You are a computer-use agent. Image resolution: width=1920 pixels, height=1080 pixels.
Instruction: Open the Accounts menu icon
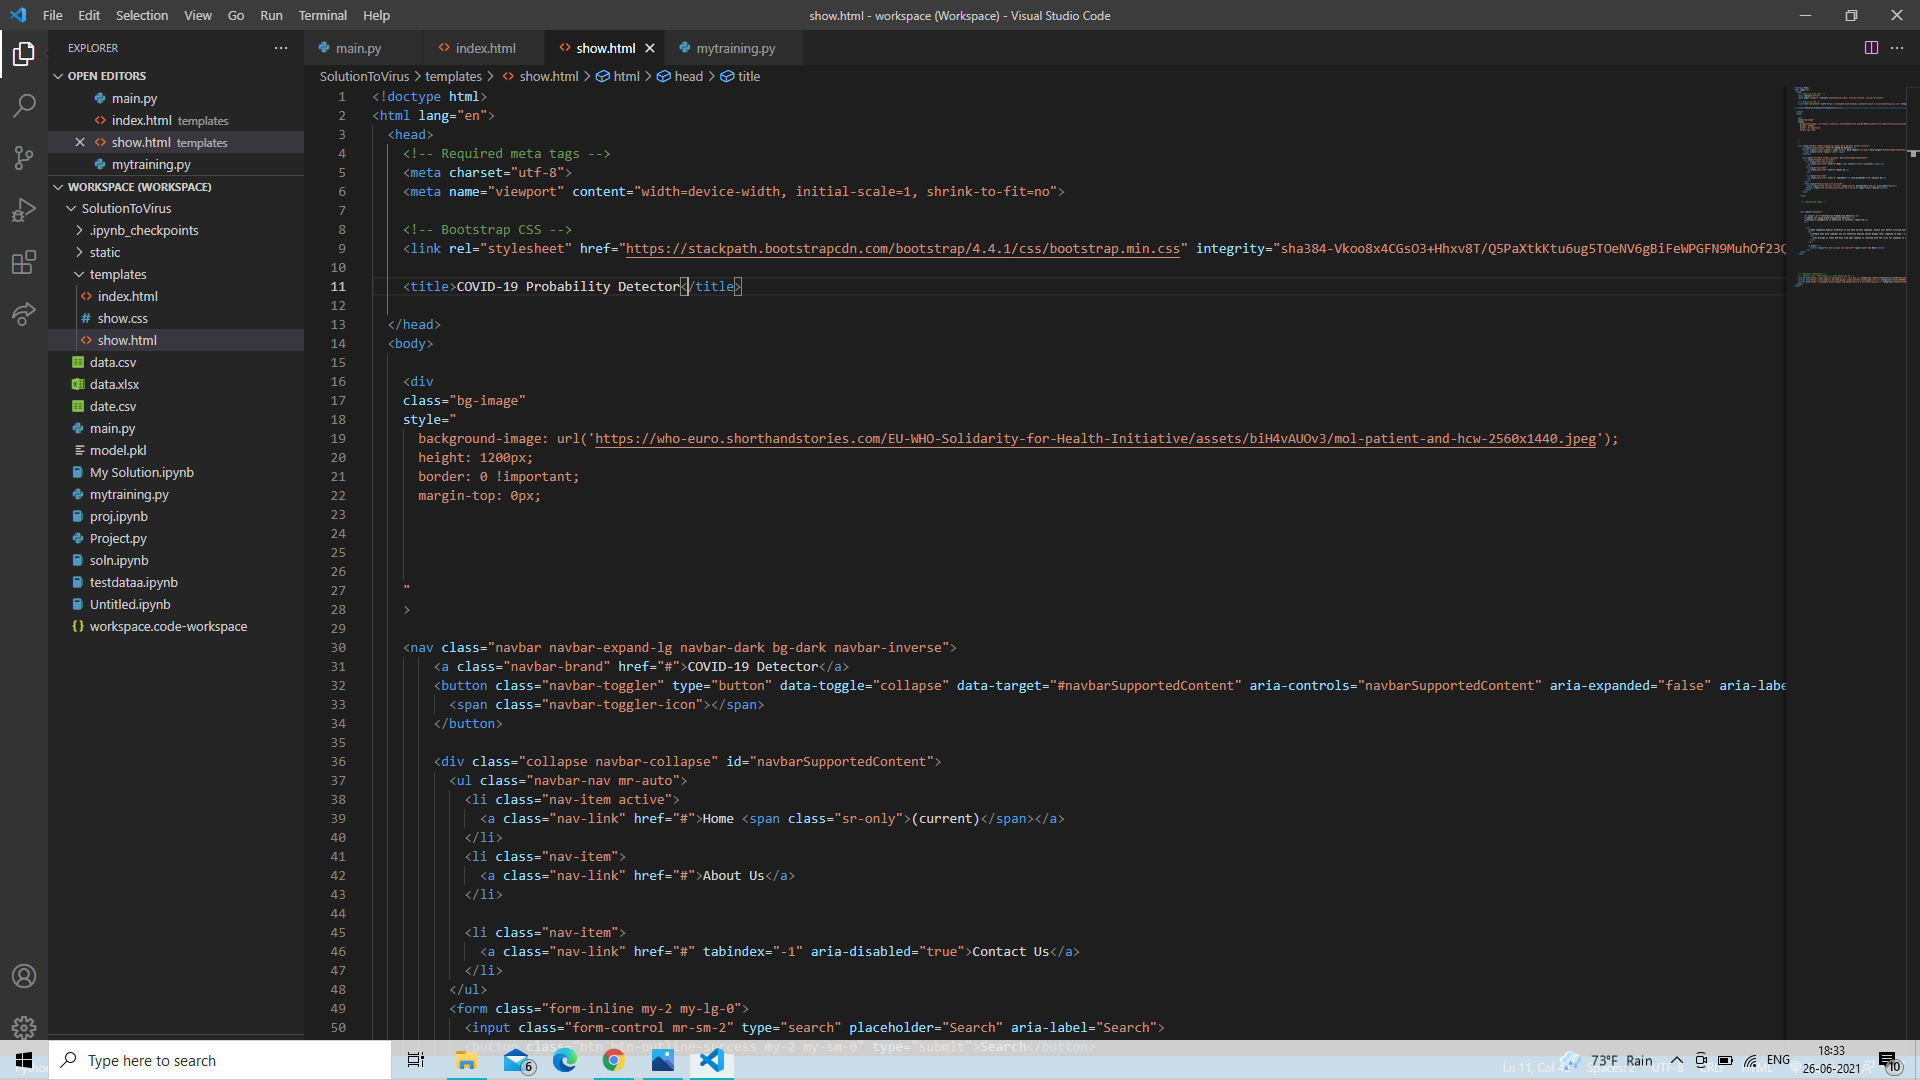coord(24,976)
